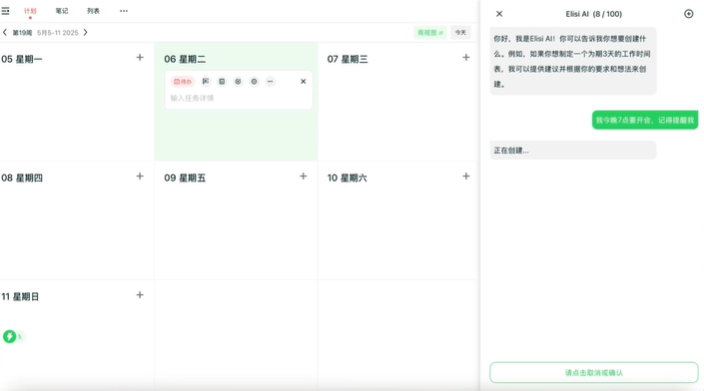
Task: Click the Elisi AI target icon
Action: click(x=689, y=14)
